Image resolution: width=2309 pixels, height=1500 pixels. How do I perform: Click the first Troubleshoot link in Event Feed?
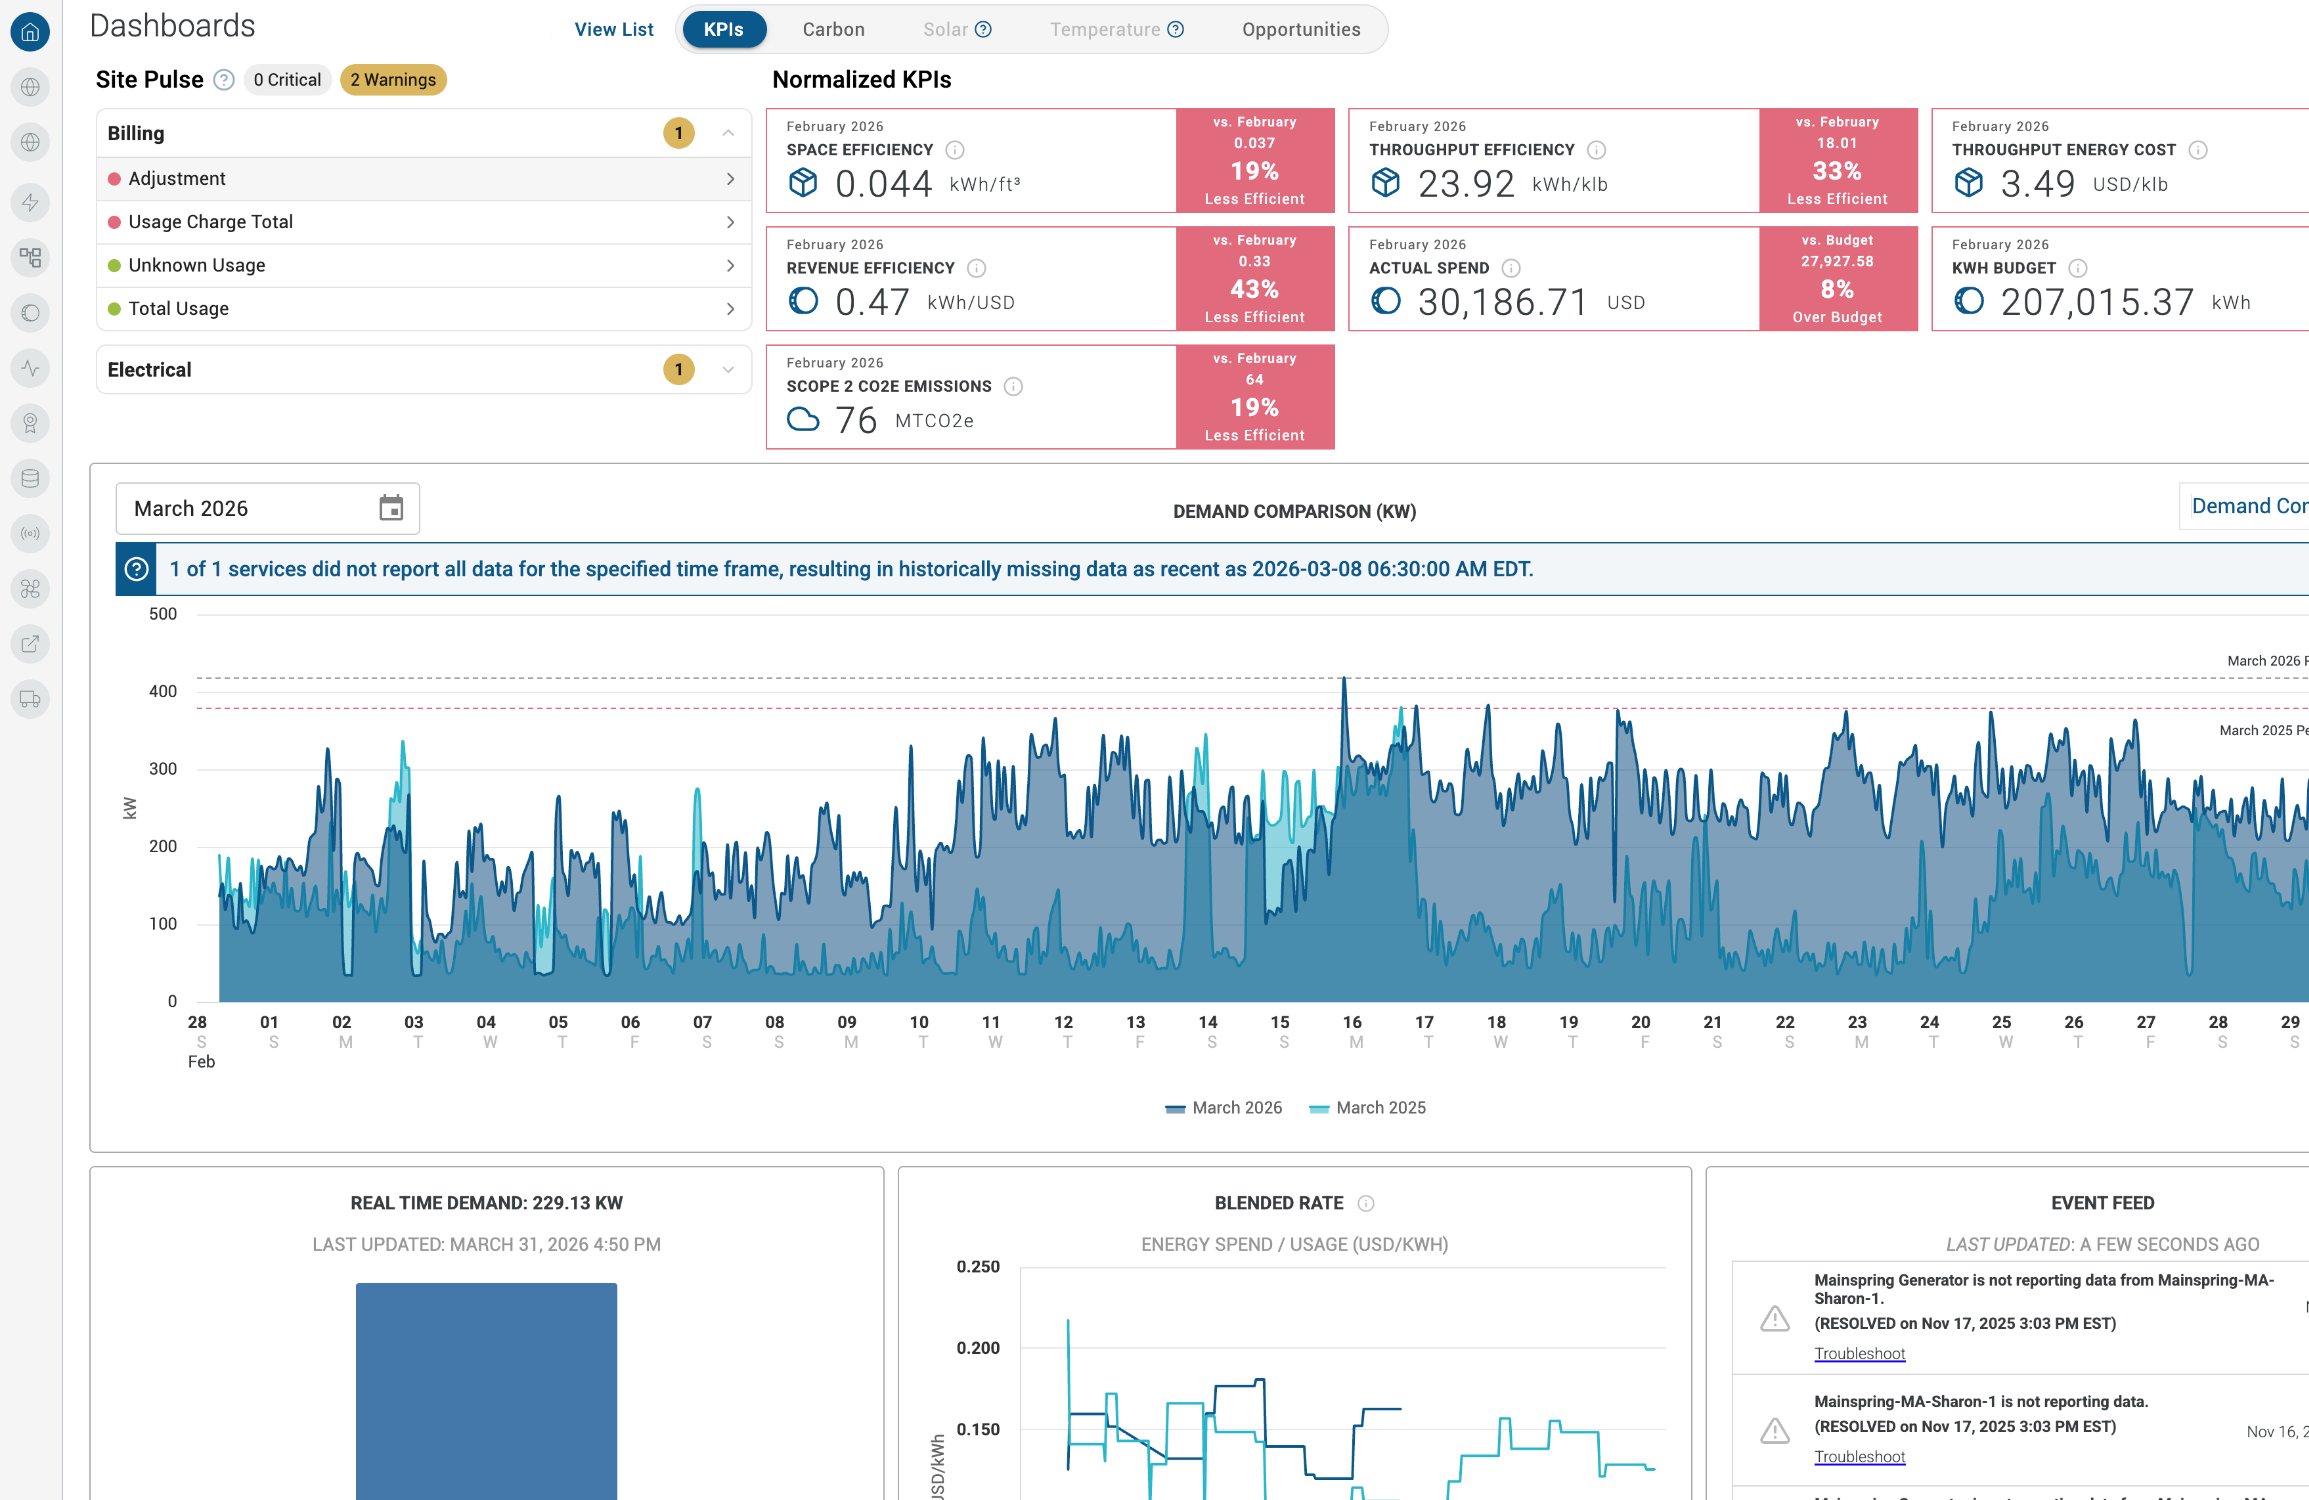point(1859,1353)
